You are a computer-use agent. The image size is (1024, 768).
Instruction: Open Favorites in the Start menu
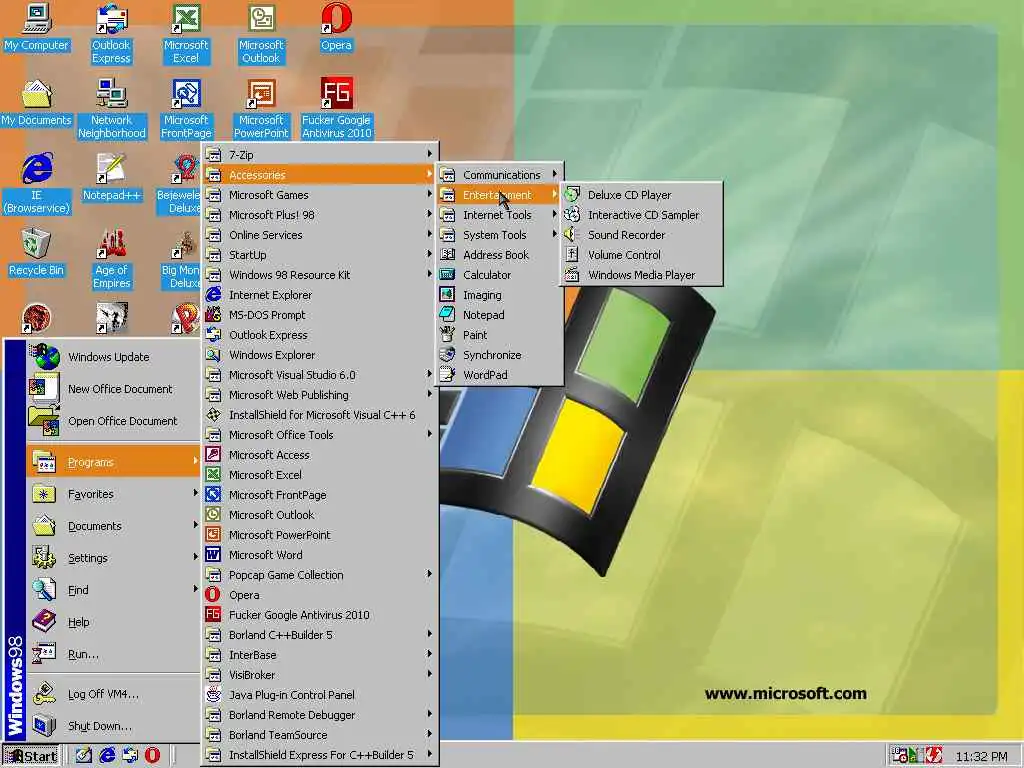tap(113, 494)
